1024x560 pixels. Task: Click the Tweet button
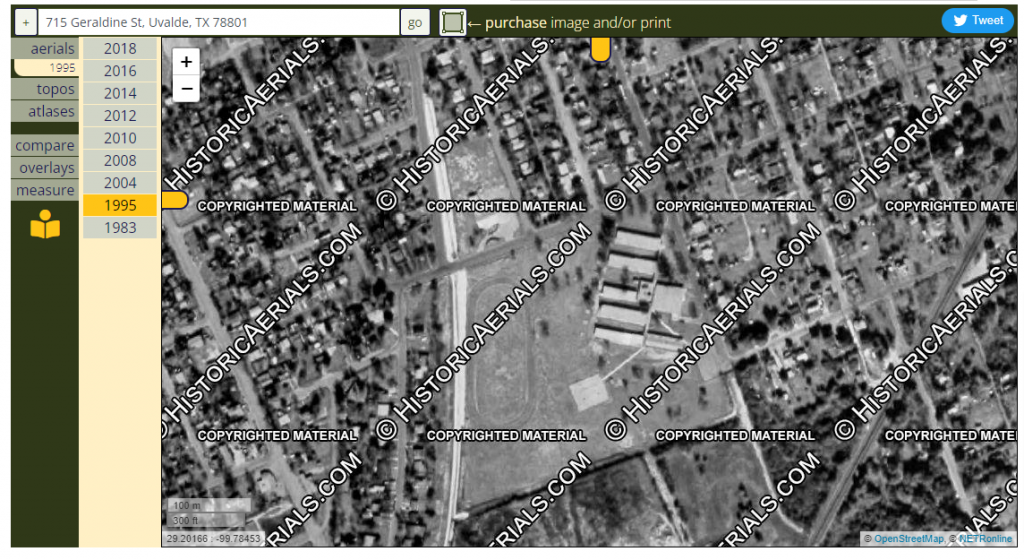coord(977,20)
